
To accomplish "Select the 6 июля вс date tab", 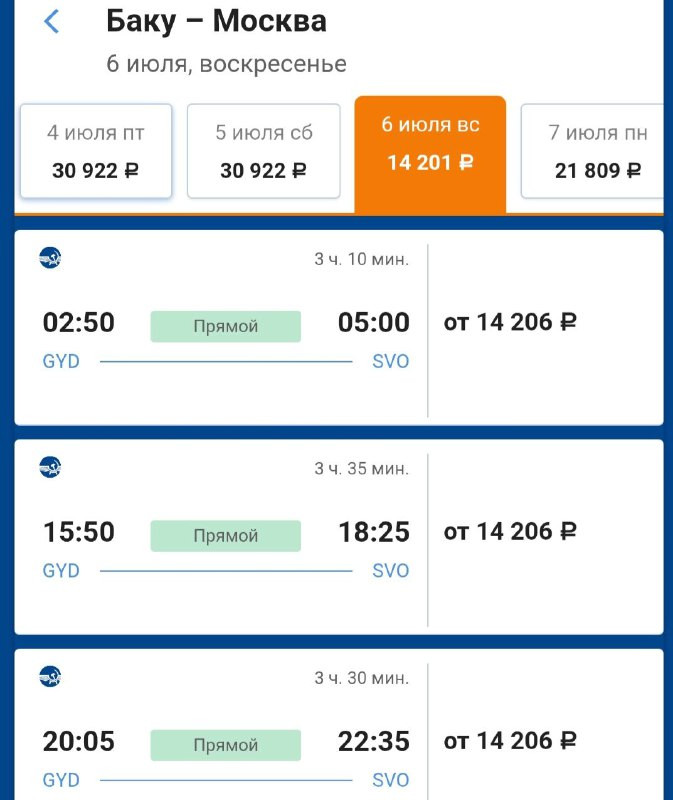I will (430, 154).
